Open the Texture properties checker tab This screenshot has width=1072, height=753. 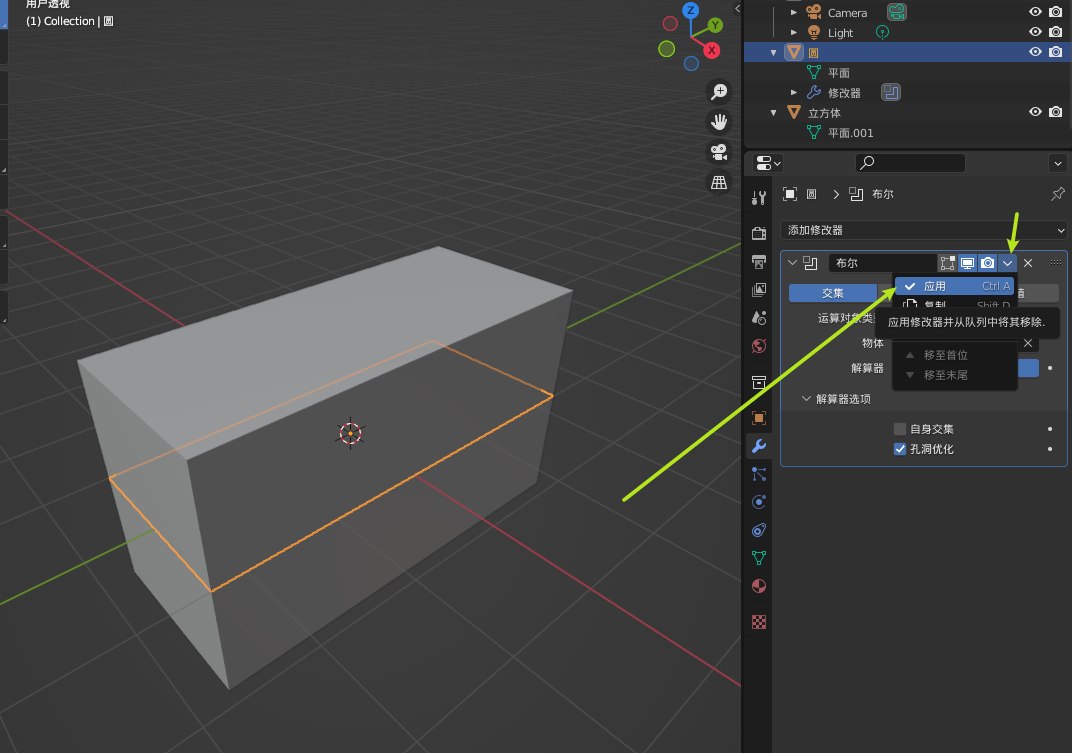tap(759, 622)
